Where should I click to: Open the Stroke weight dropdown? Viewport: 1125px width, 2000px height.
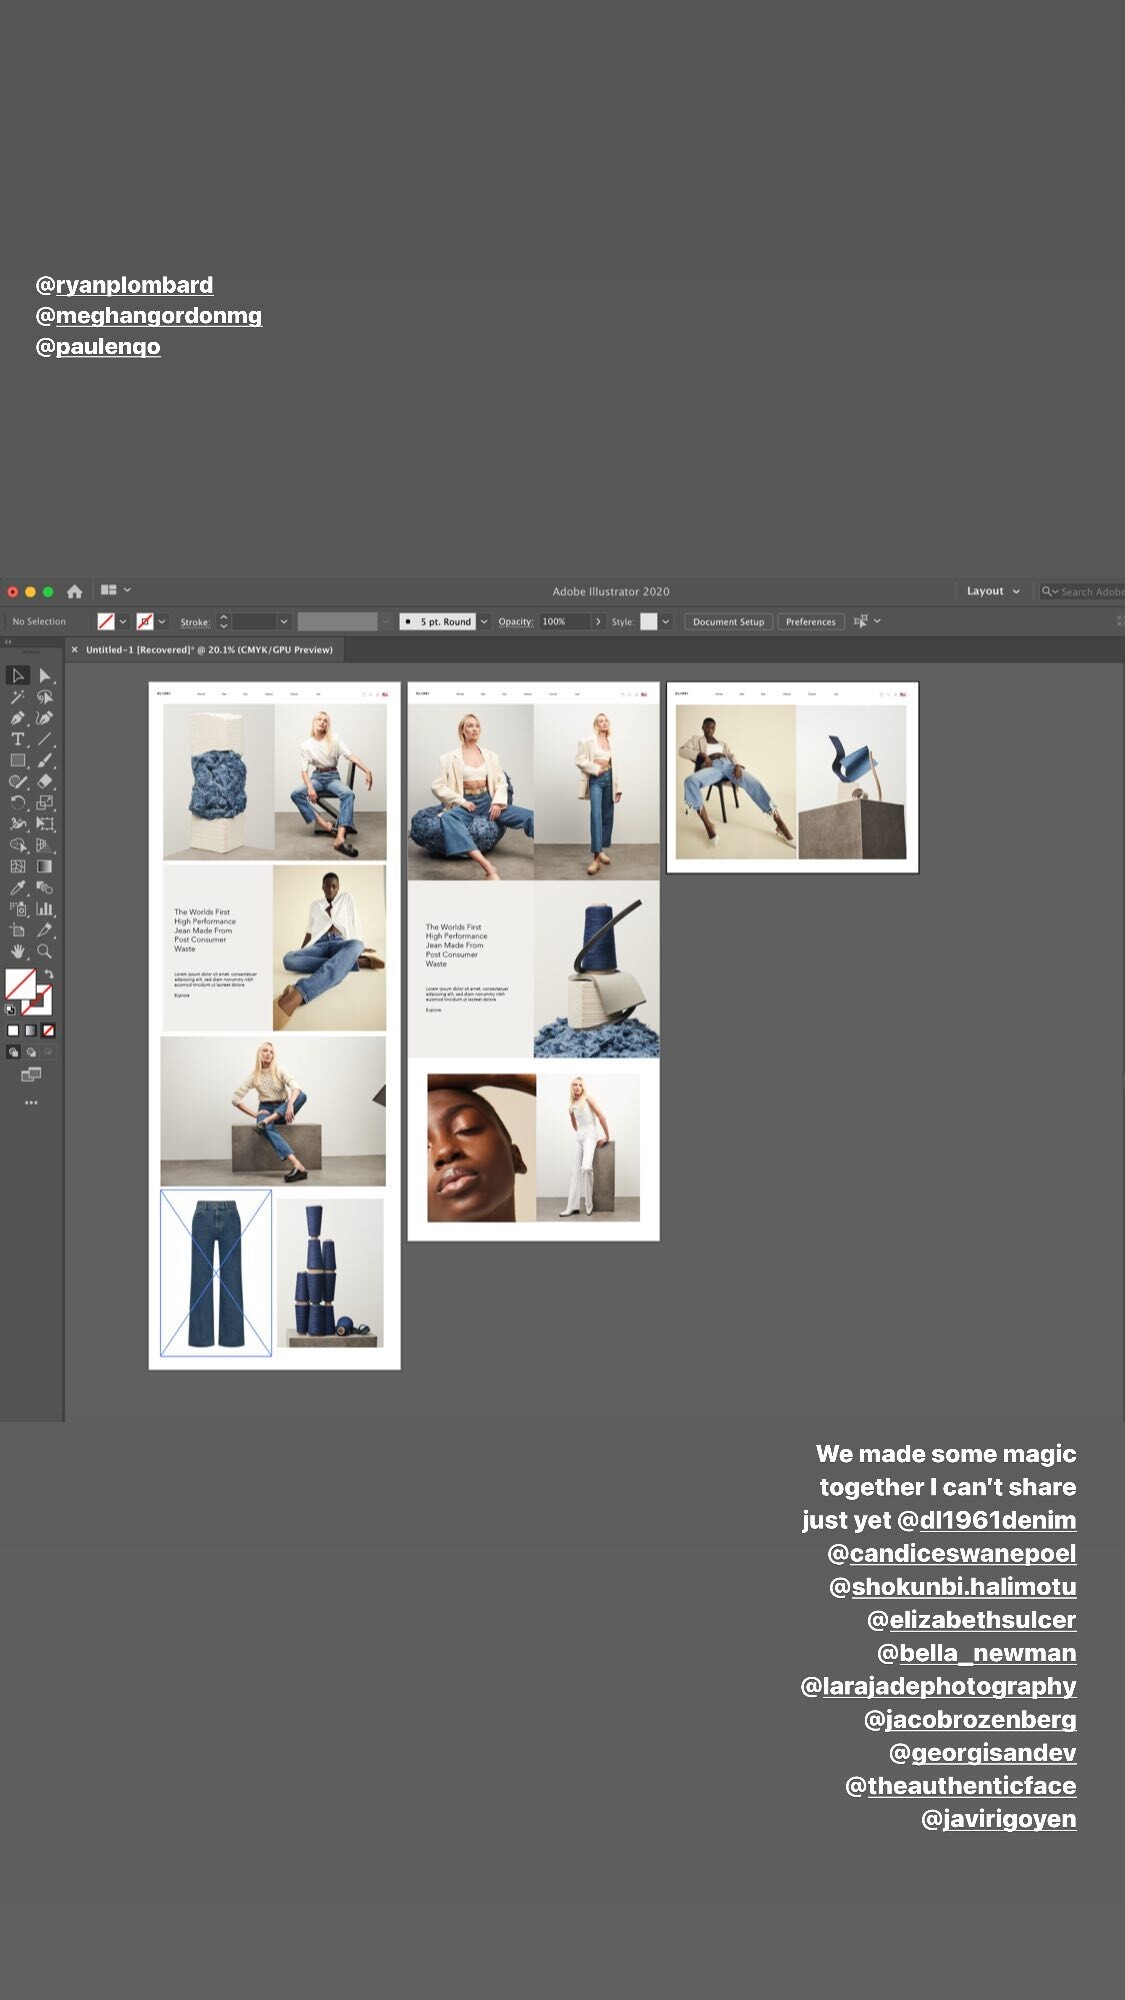point(284,622)
